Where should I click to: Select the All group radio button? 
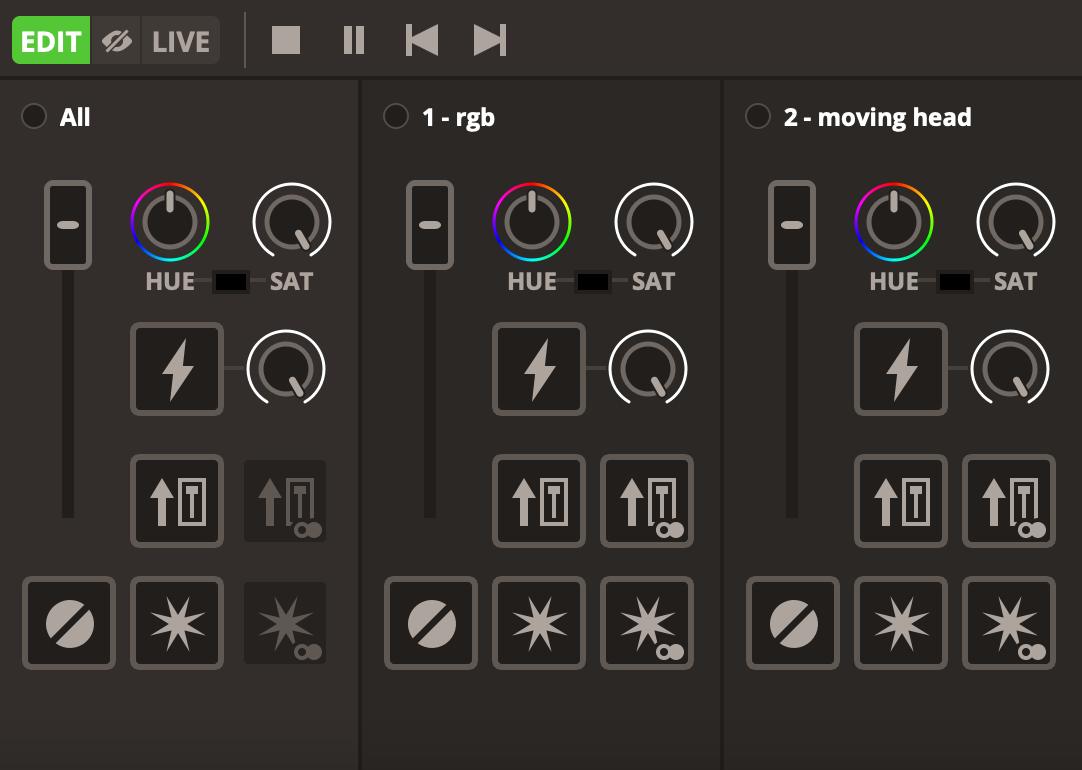[34, 117]
